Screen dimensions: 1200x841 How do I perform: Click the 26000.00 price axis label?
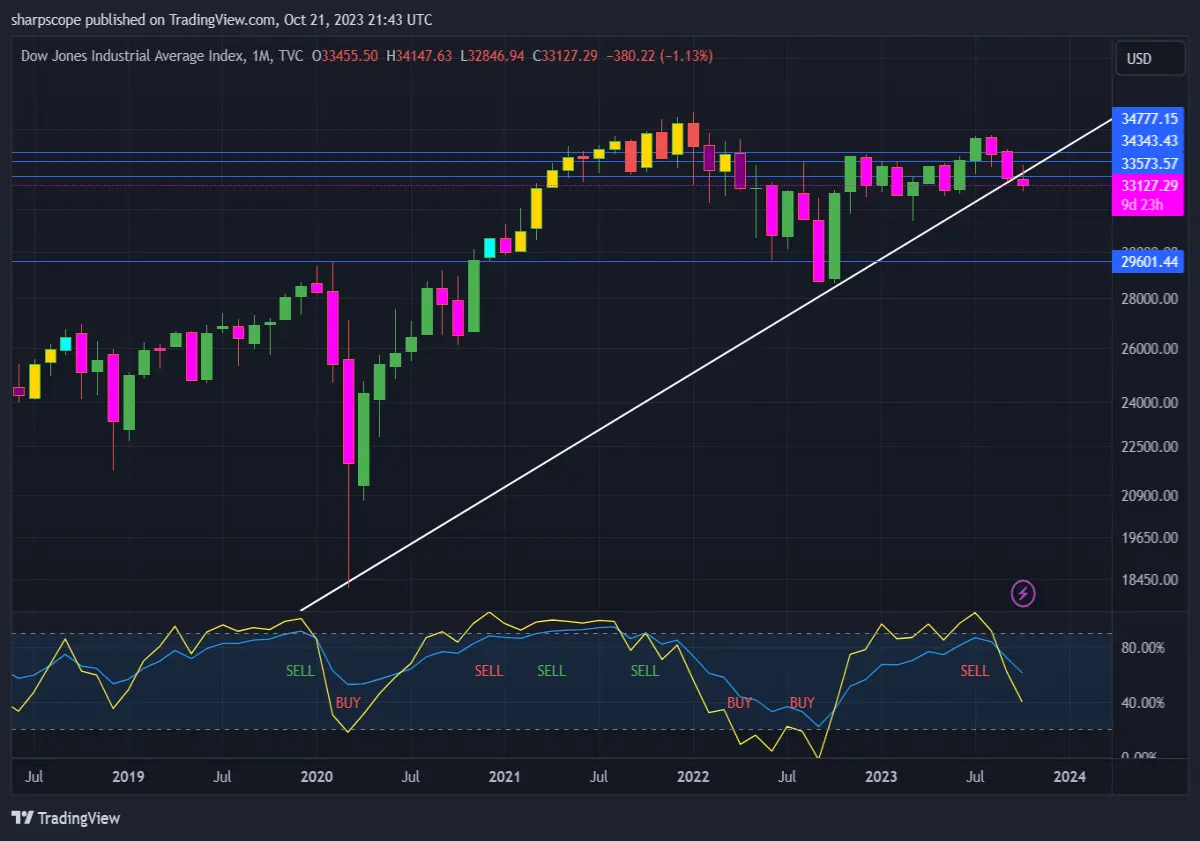[x=1148, y=349]
